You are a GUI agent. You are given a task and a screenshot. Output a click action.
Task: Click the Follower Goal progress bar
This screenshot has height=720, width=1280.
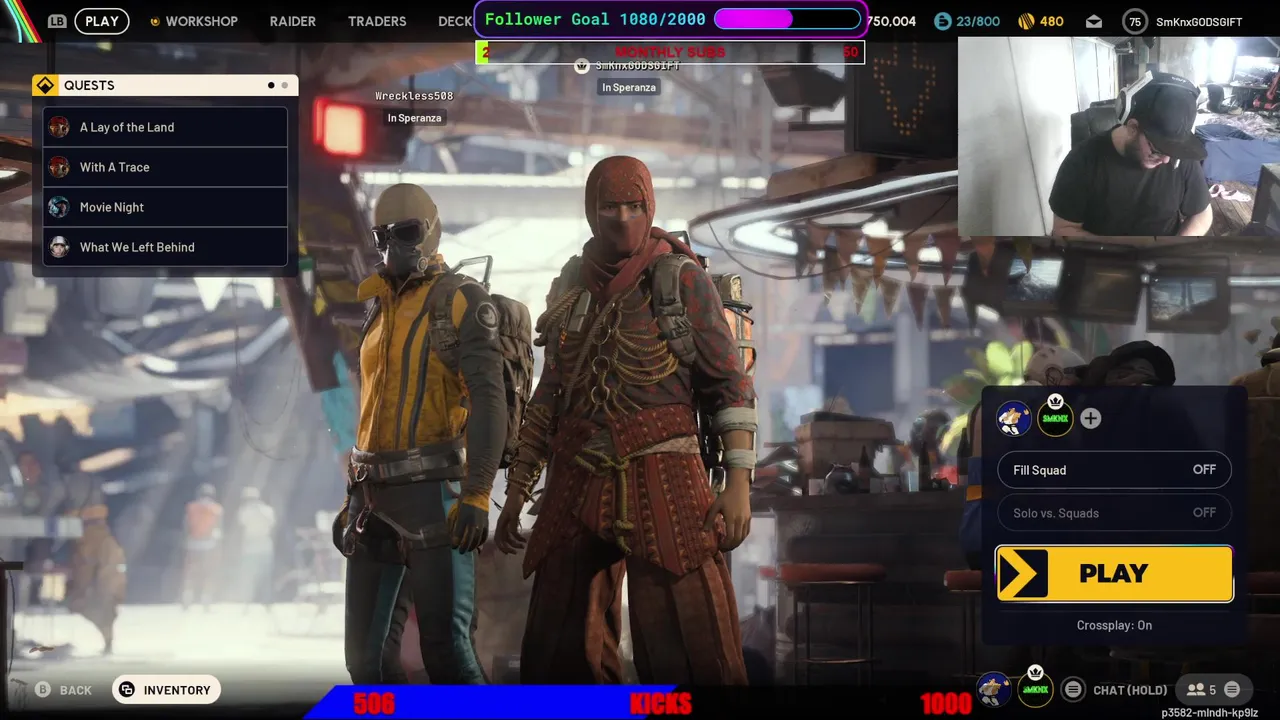[x=787, y=19]
